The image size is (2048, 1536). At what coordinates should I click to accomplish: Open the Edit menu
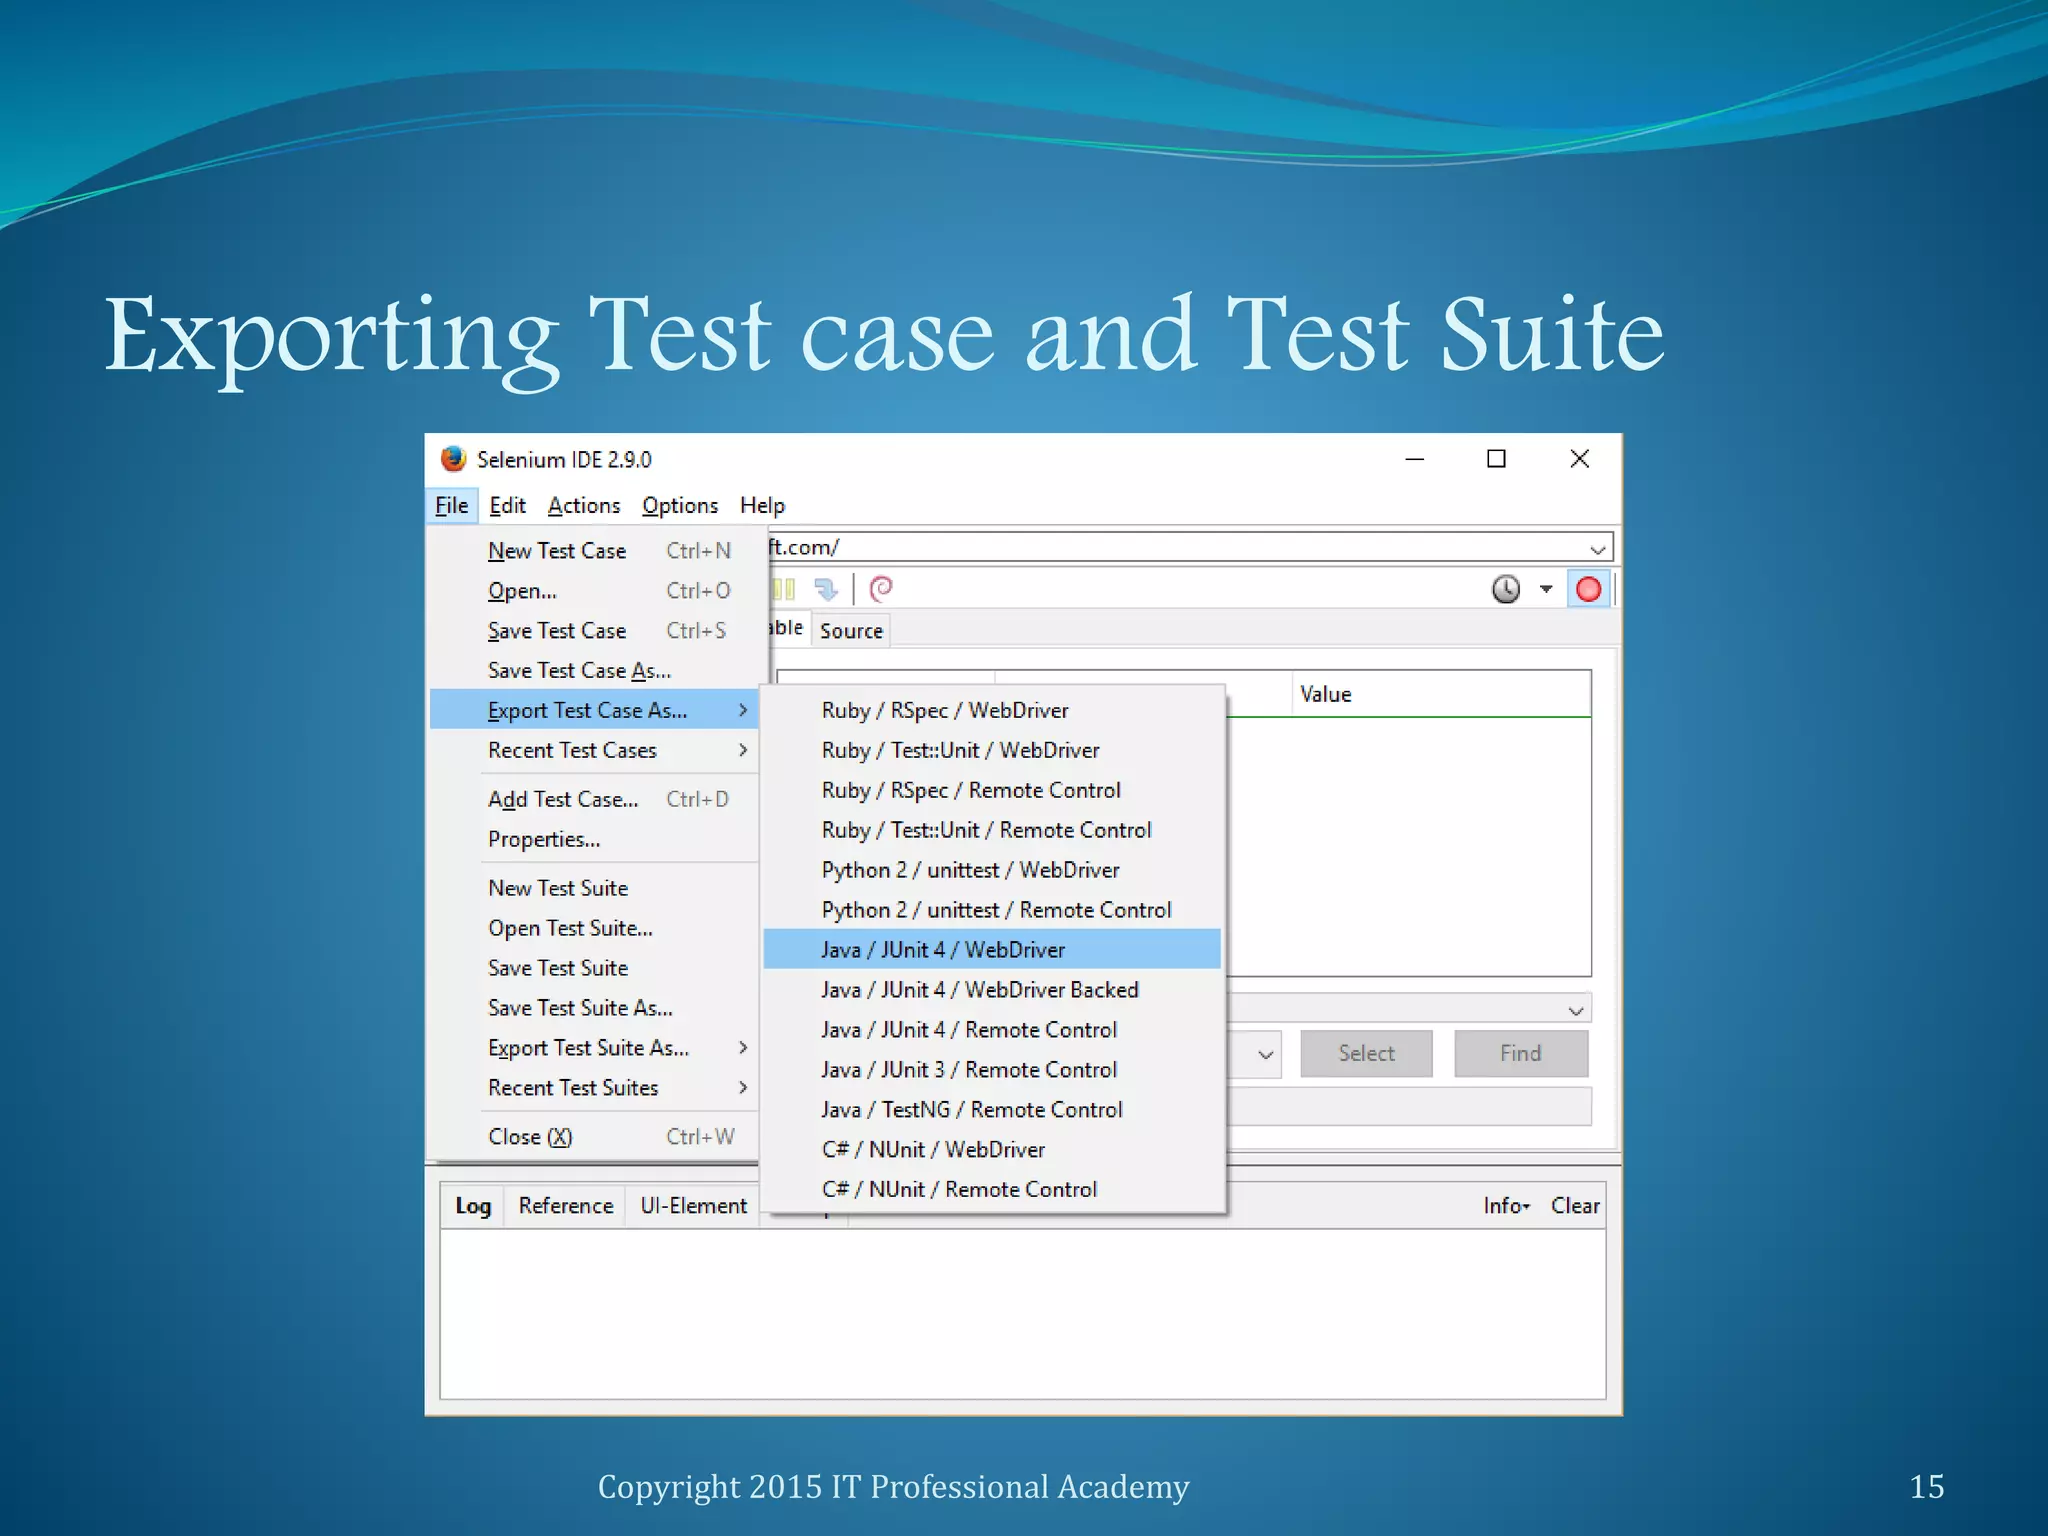coord(507,506)
